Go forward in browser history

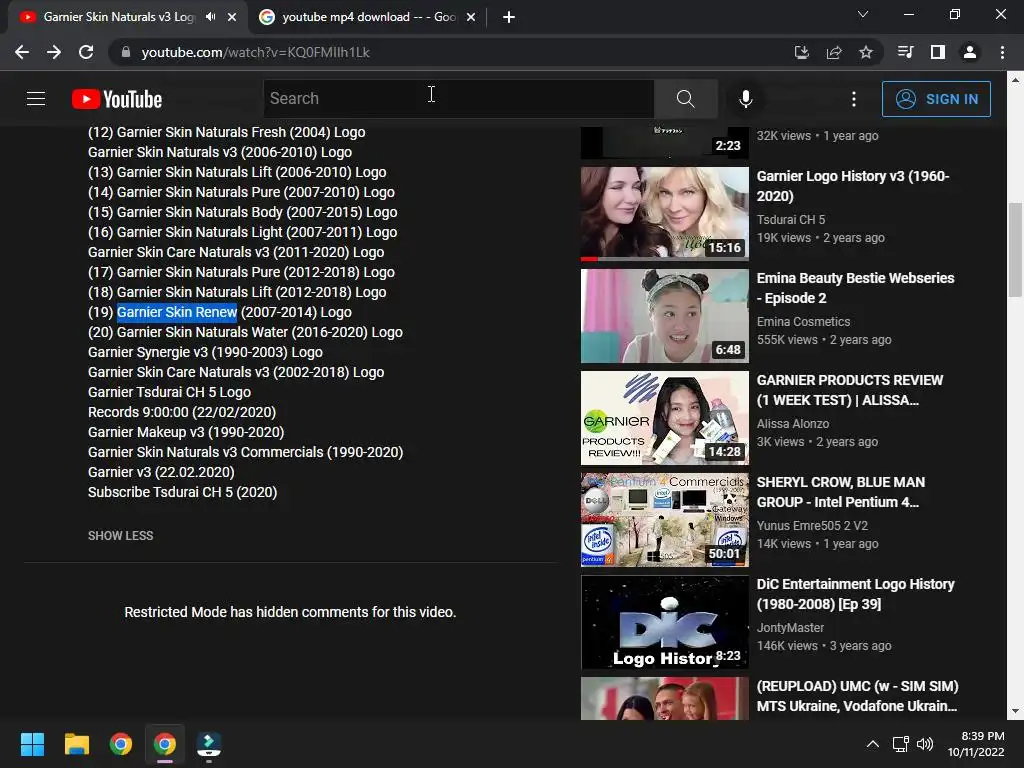pos(54,52)
